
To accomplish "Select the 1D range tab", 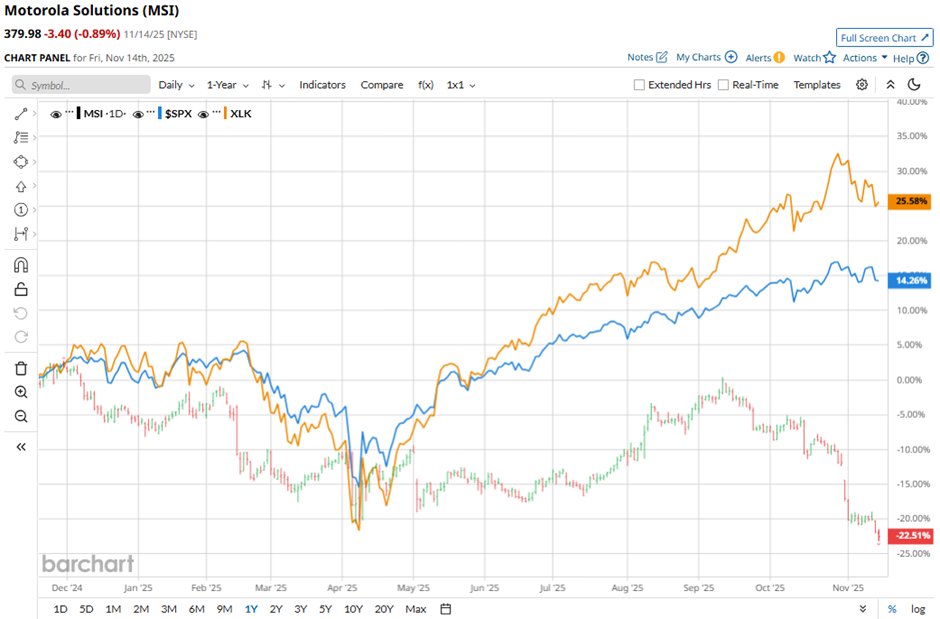I will click(x=61, y=609).
